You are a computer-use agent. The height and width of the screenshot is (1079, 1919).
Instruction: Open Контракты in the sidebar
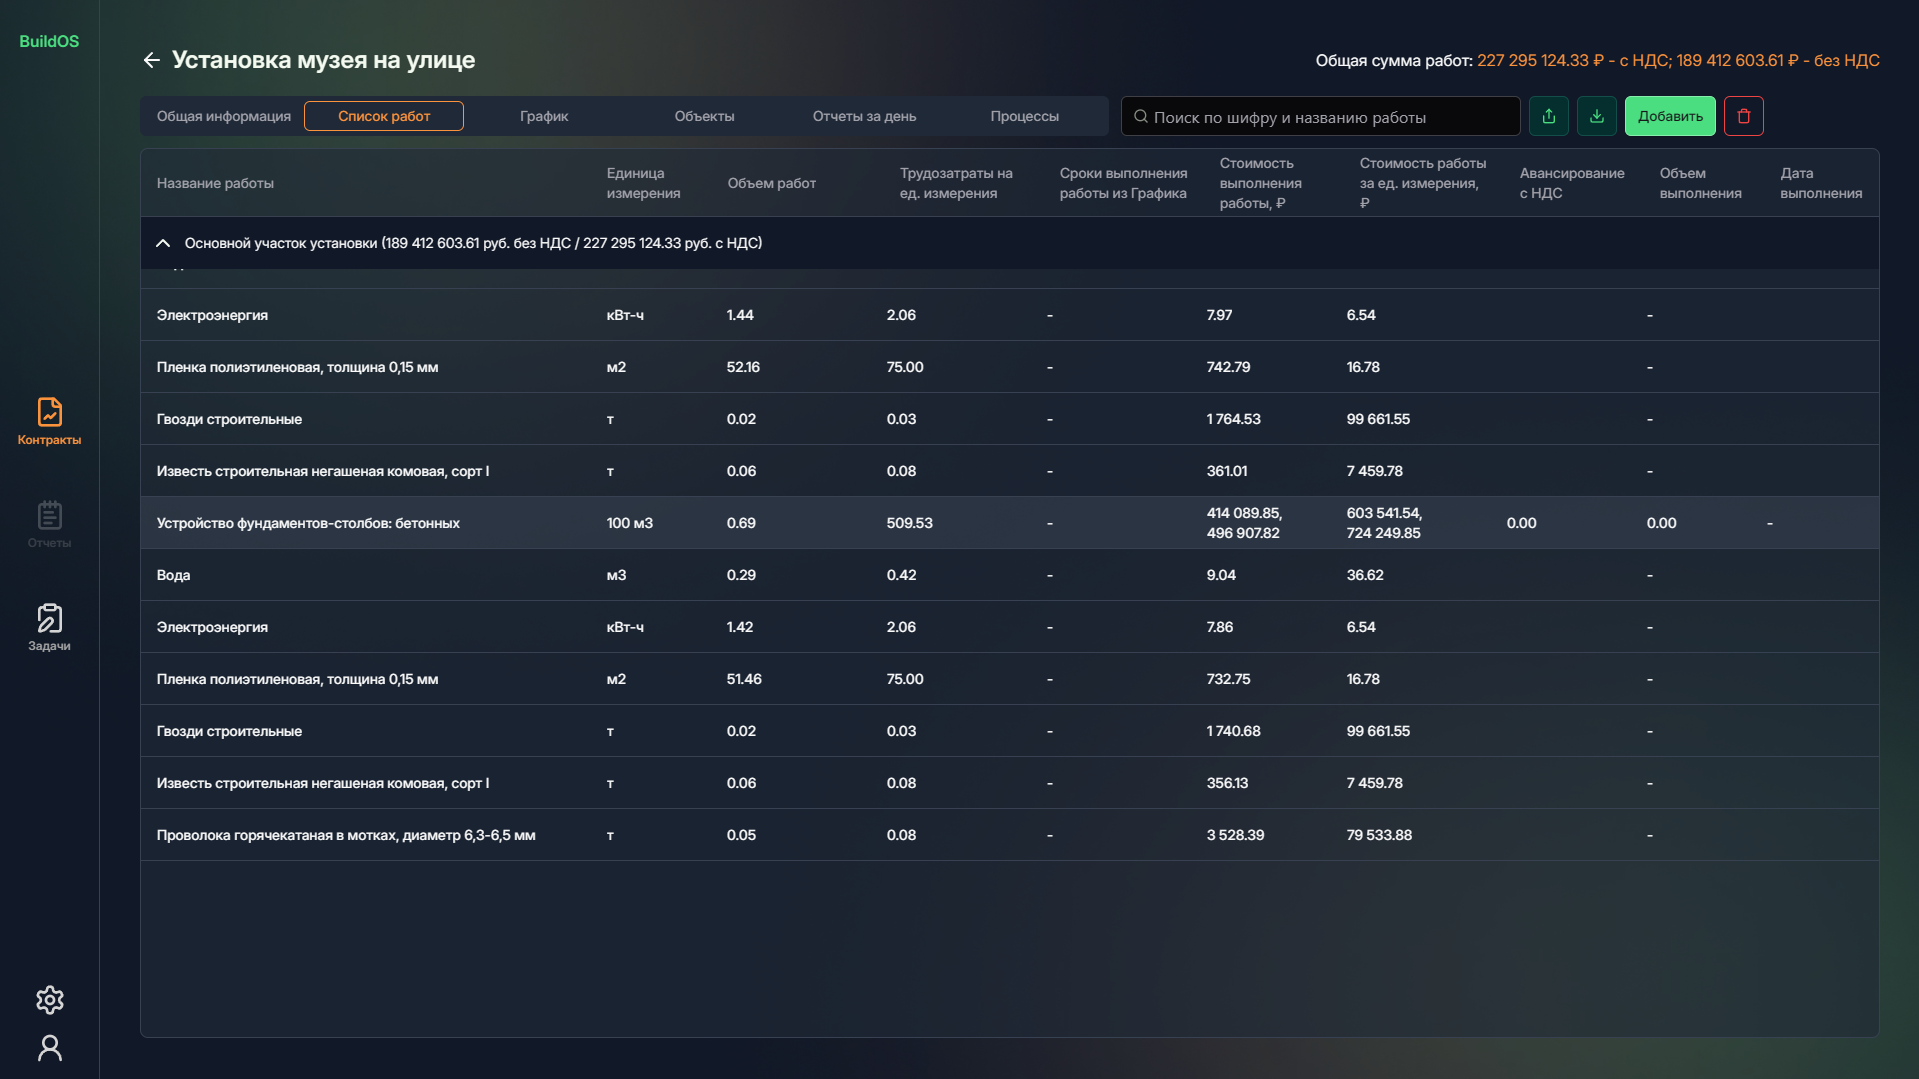(x=49, y=421)
